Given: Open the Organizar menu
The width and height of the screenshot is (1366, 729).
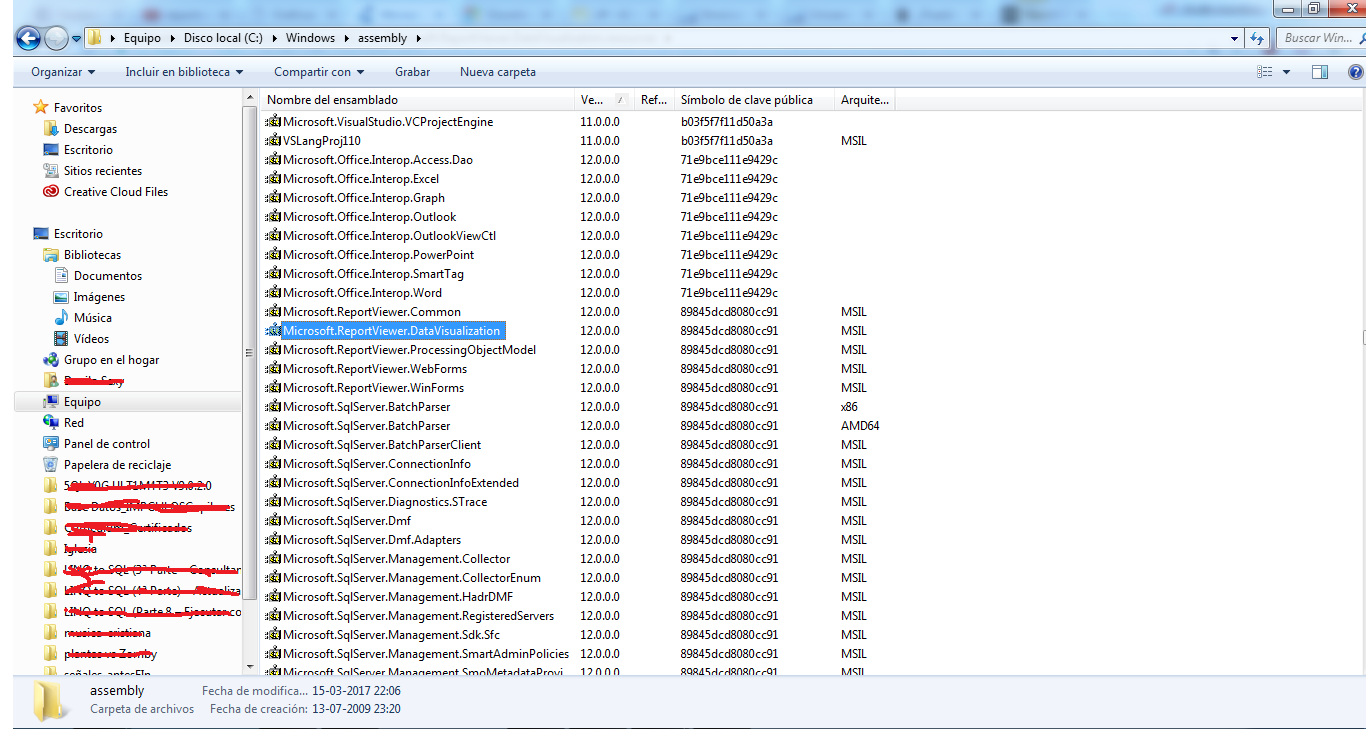Looking at the screenshot, I should click(x=63, y=72).
